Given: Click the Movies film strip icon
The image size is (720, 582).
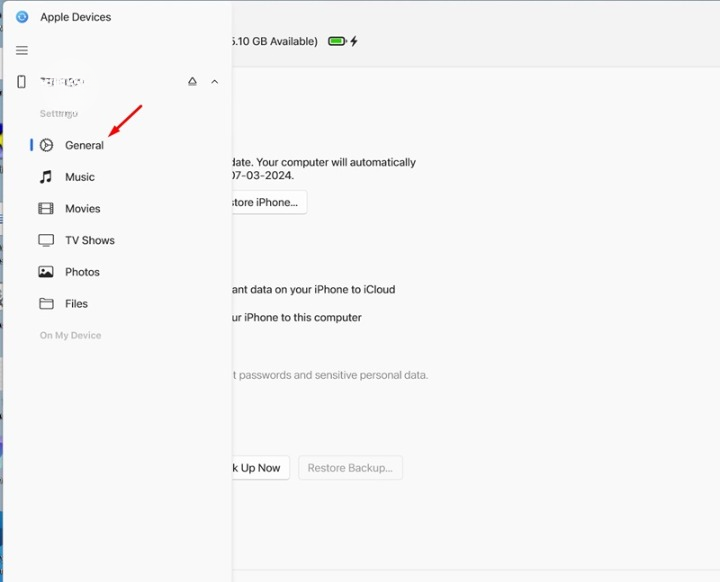Looking at the screenshot, I should click(45, 209).
